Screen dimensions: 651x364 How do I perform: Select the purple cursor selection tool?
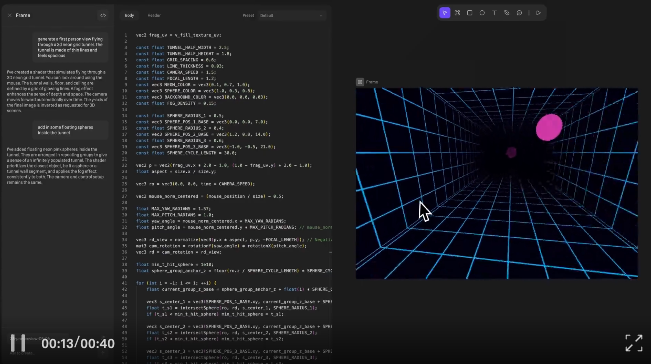tap(445, 13)
